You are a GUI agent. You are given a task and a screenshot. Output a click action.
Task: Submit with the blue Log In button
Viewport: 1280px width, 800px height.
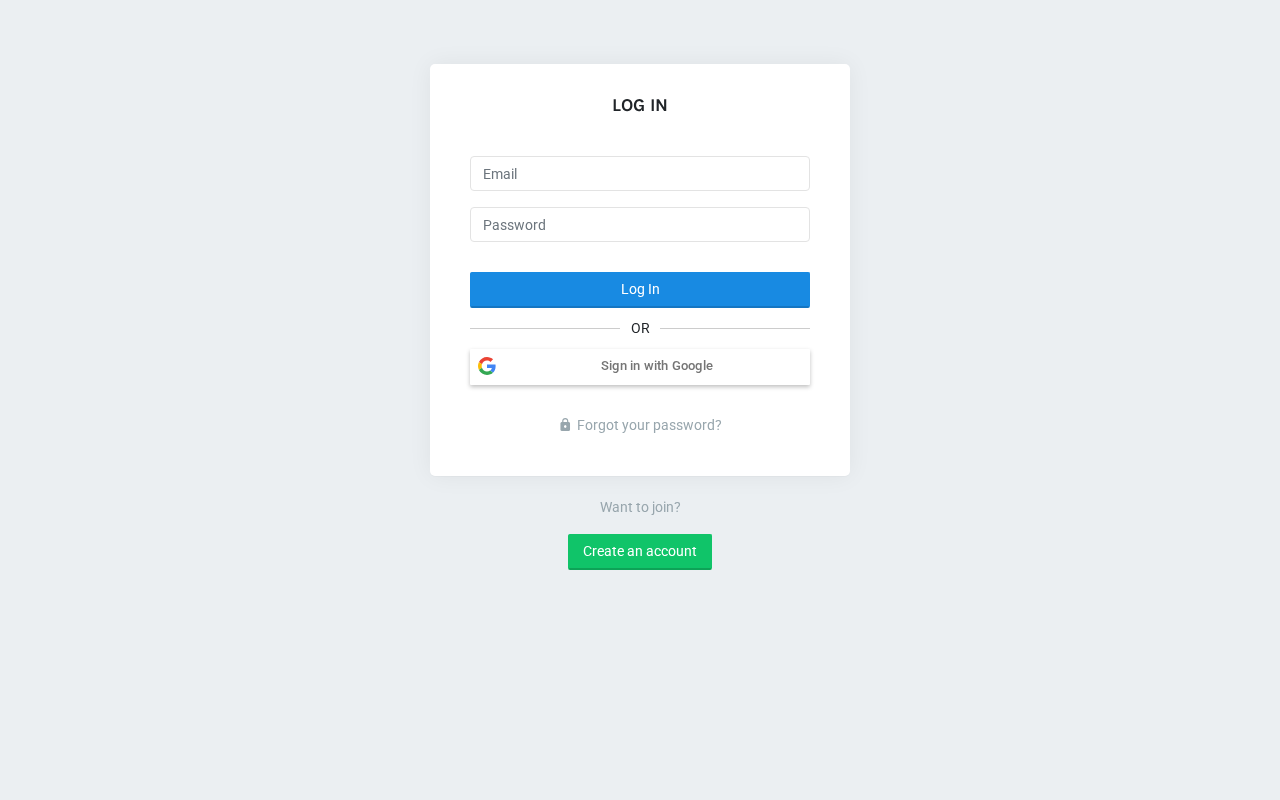point(640,290)
